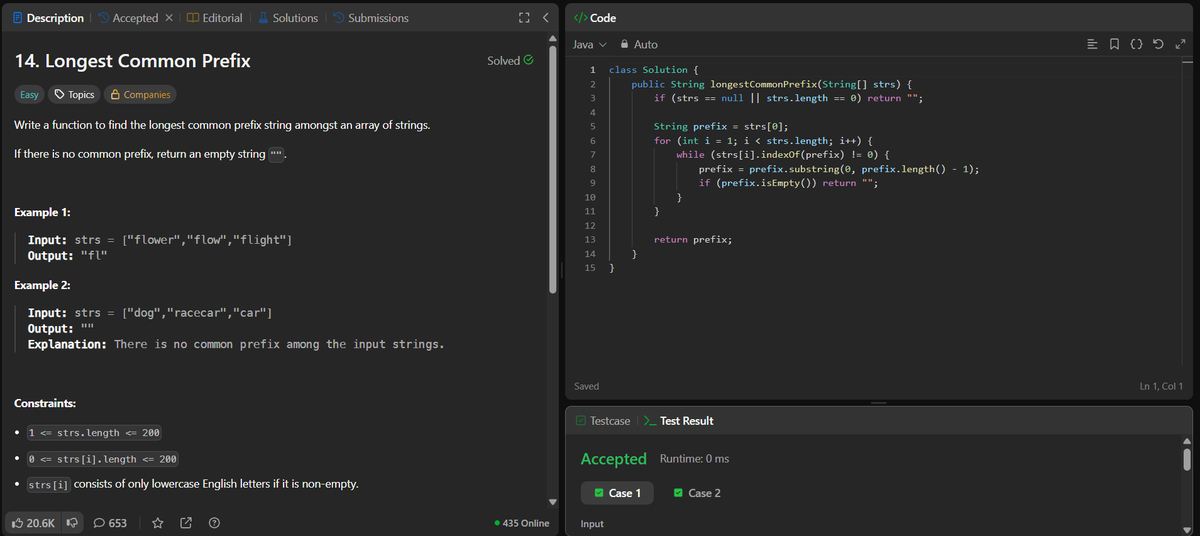Select the Case 1 result
Screen dimensions: 1200x536
[617, 493]
